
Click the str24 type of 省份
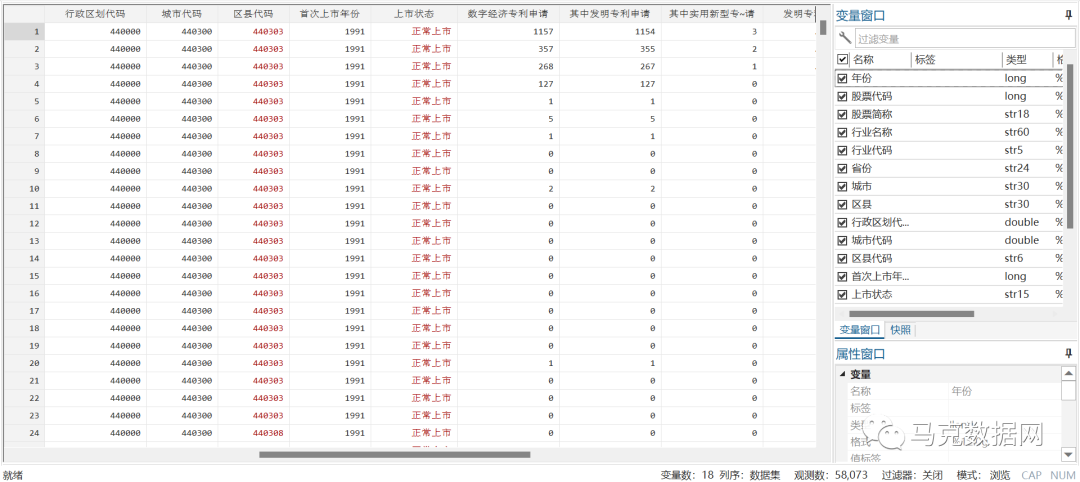1017,168
